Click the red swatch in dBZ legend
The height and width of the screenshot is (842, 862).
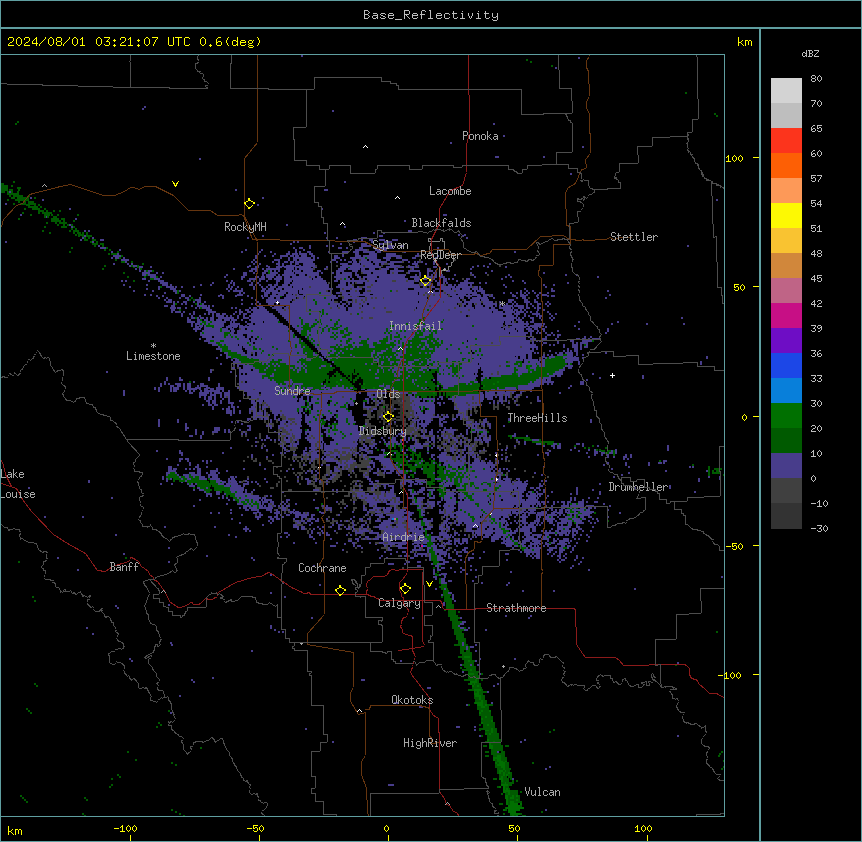786,141
